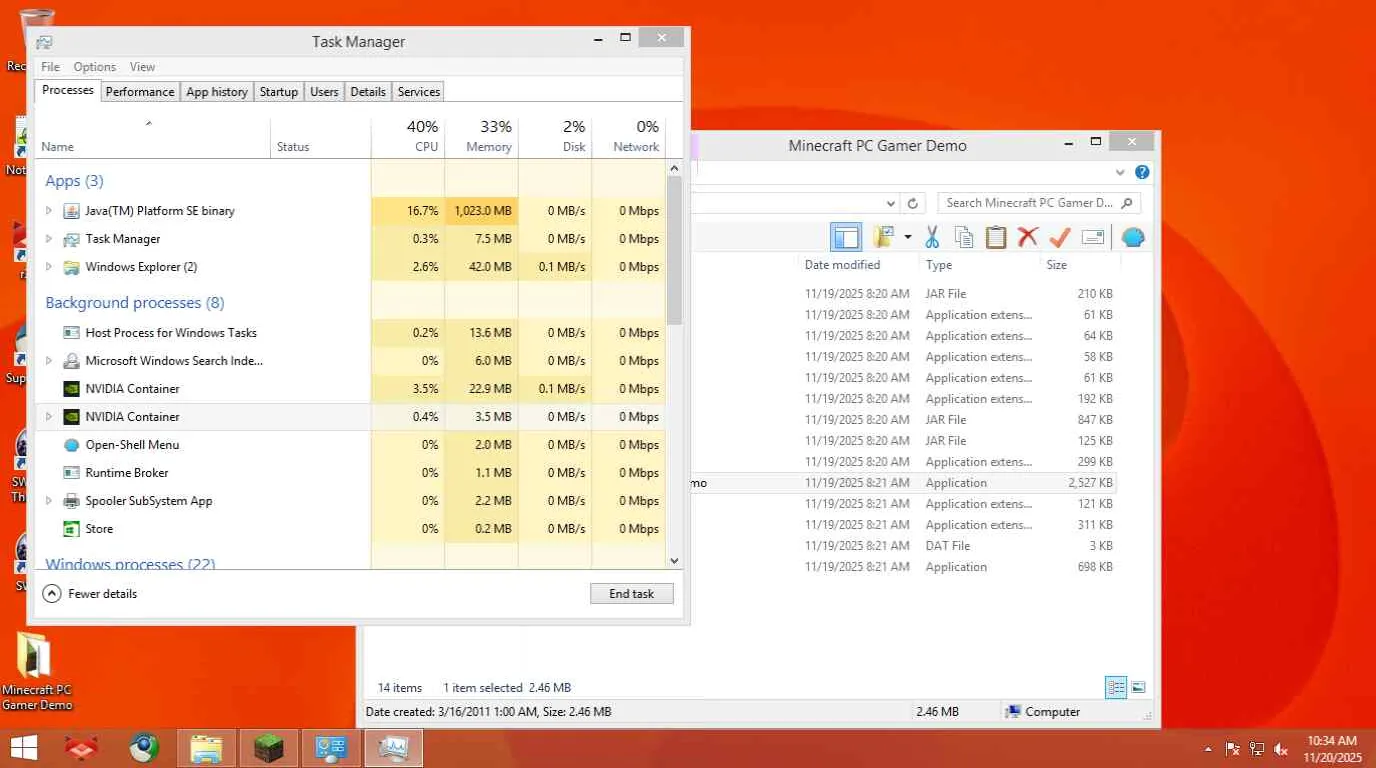This screenshot has width=1376, height=768.
Task: Click the Windows Start button
Action: pyautogui.click(x=23, y=748)
